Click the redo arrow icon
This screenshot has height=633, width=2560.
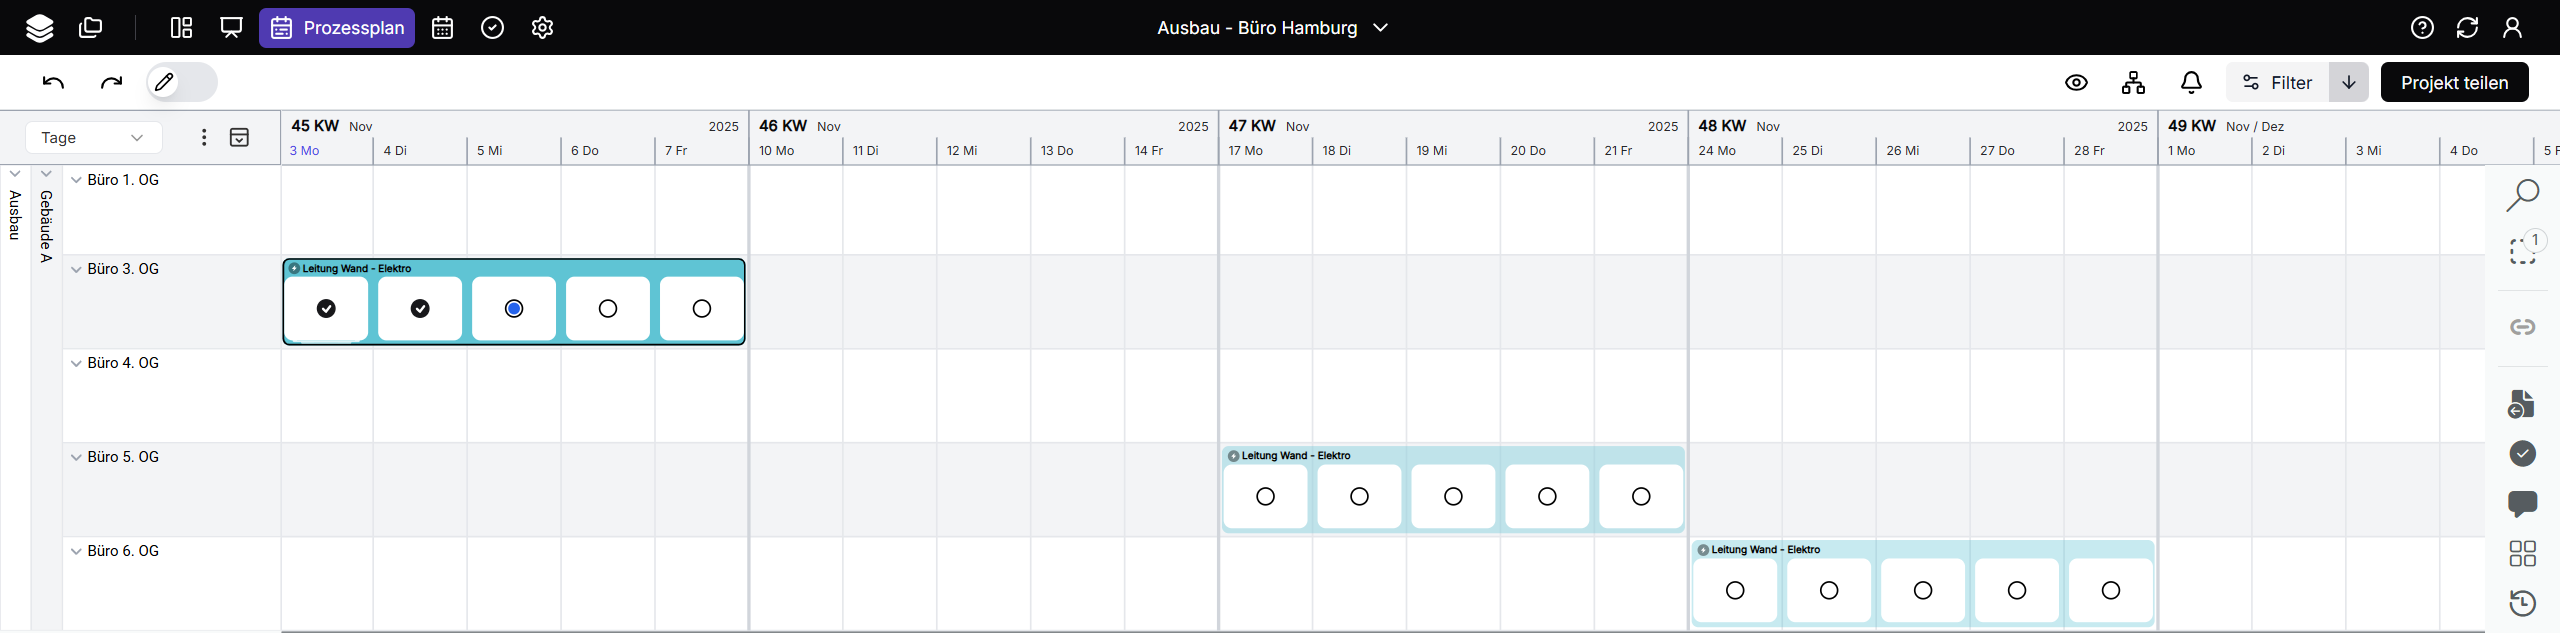pyautogui.click(x=111, y=82)
